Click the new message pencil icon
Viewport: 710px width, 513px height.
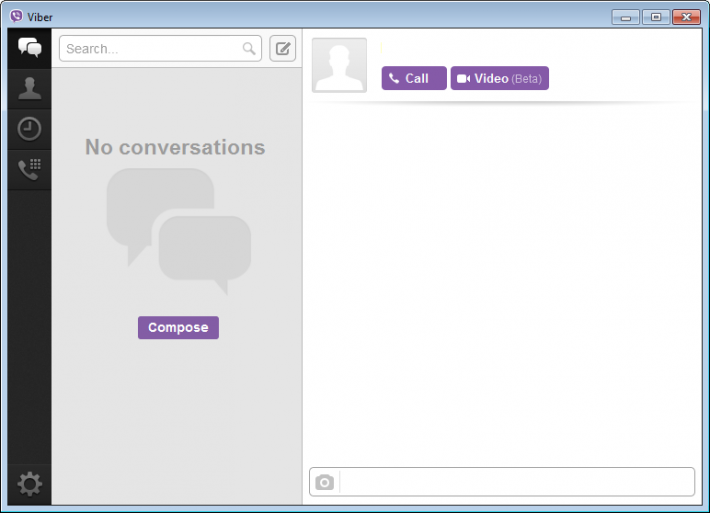pyautogui.click(x=283, y=48)
